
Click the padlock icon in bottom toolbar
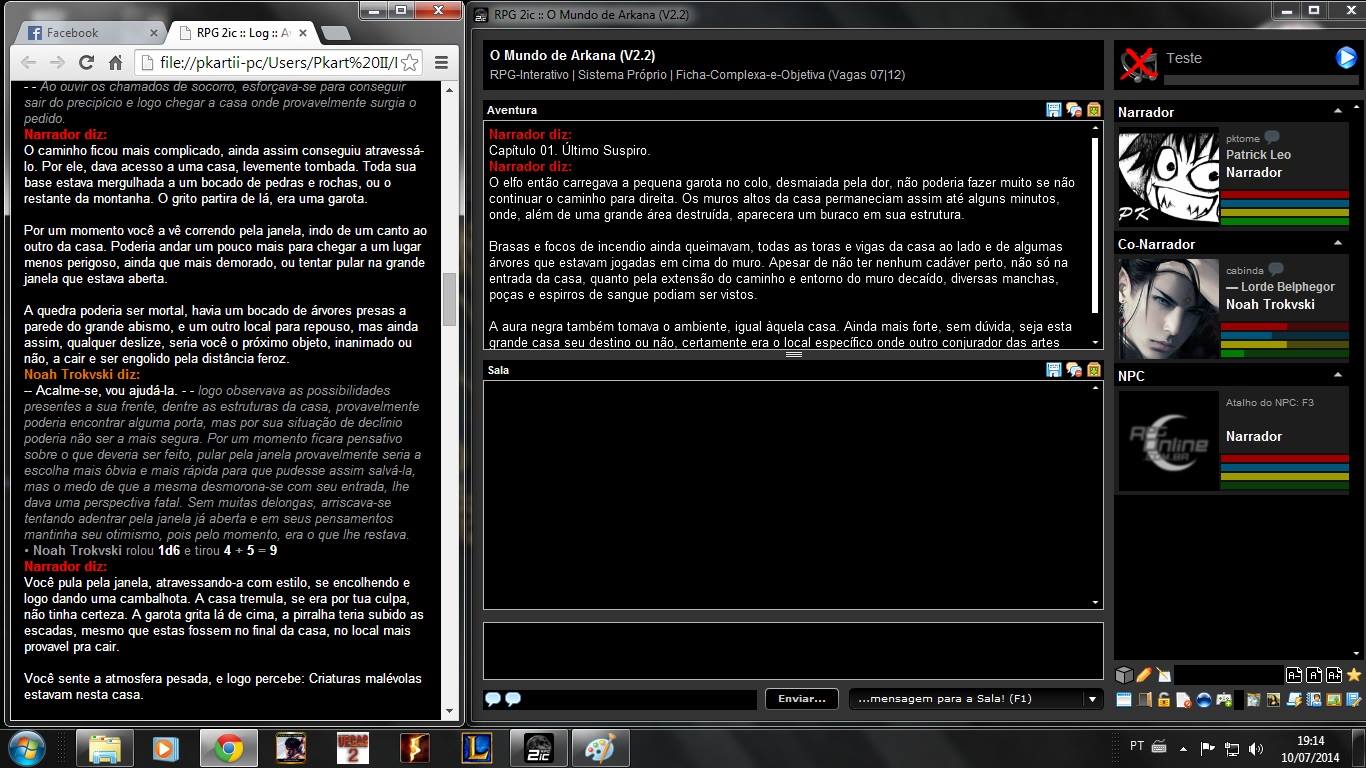[x=1164, y=700]
